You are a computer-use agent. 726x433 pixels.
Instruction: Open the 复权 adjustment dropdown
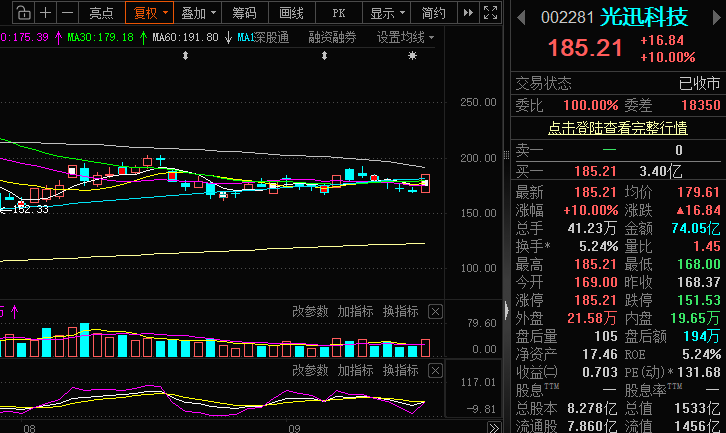(150, 13)
